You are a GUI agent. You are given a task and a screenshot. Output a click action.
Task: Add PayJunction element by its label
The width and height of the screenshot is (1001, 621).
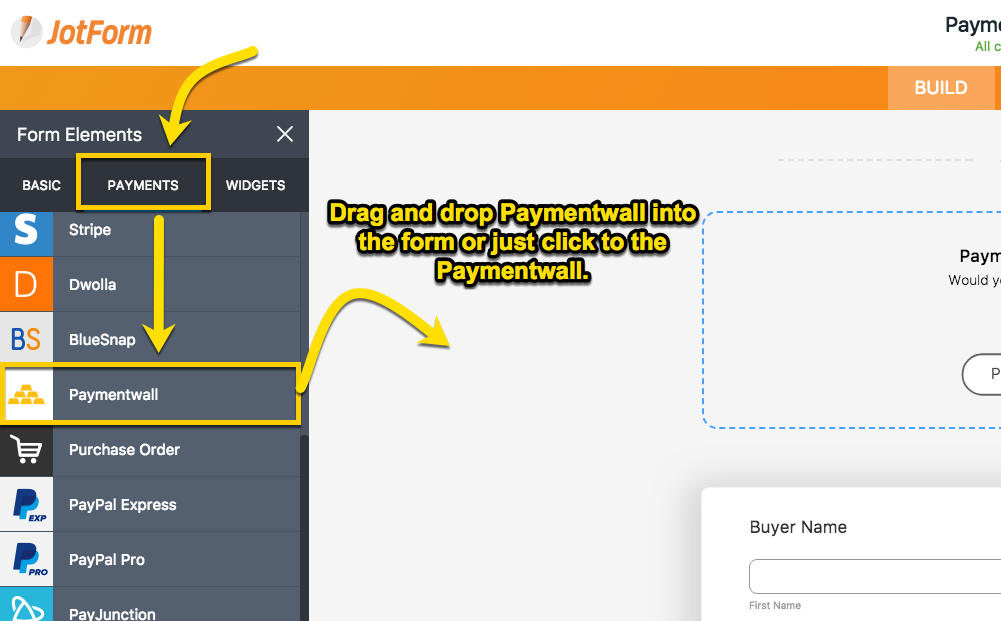coord(112,614)
